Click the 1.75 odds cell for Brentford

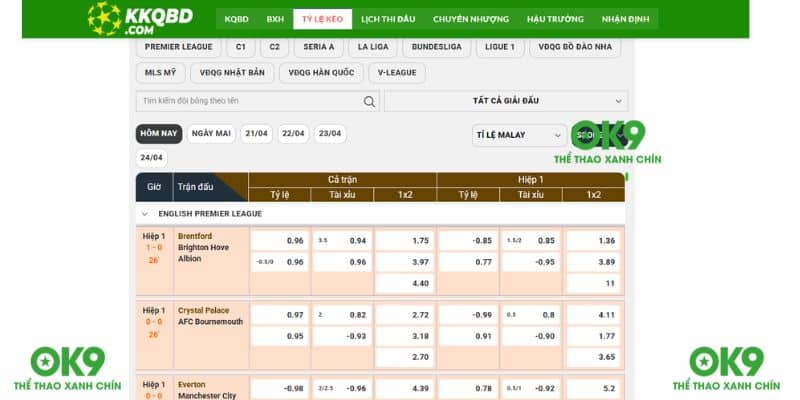tap(403, 241)
